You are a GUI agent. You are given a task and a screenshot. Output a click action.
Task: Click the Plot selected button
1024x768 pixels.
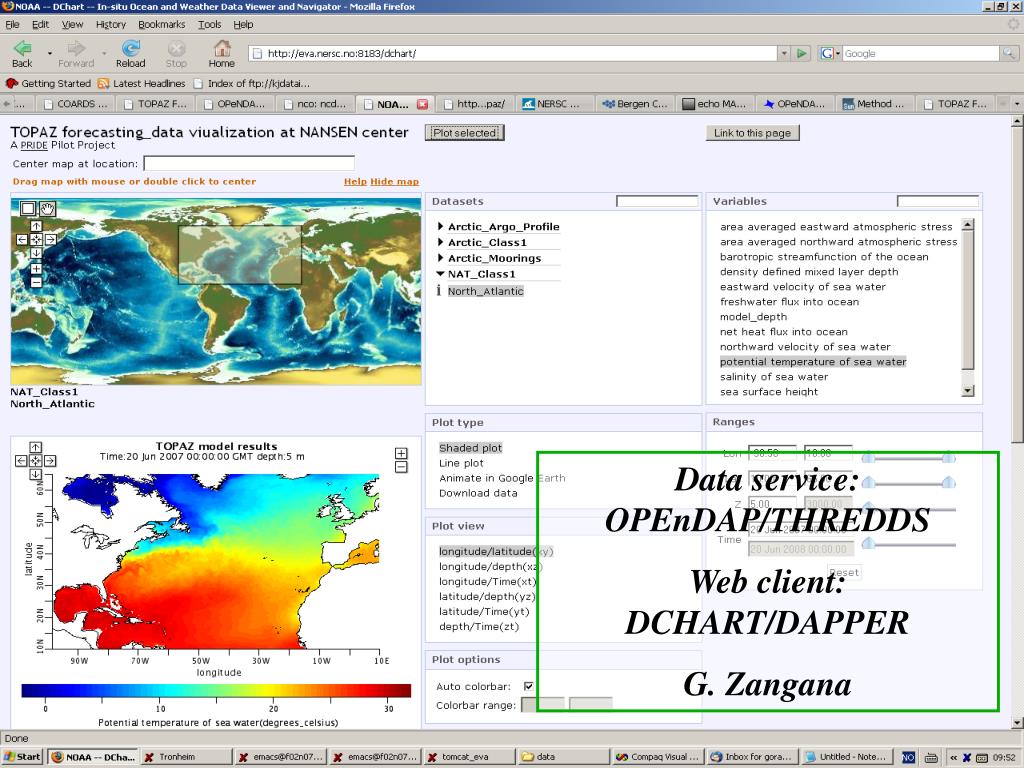coord(464,133)
